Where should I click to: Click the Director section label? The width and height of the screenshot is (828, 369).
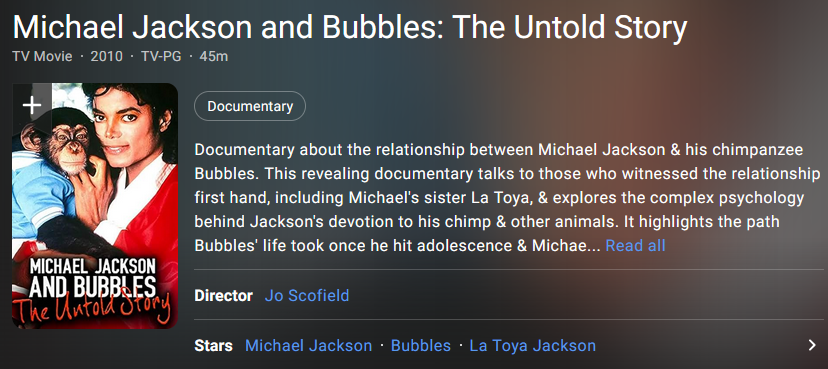(x=223, y=296)
